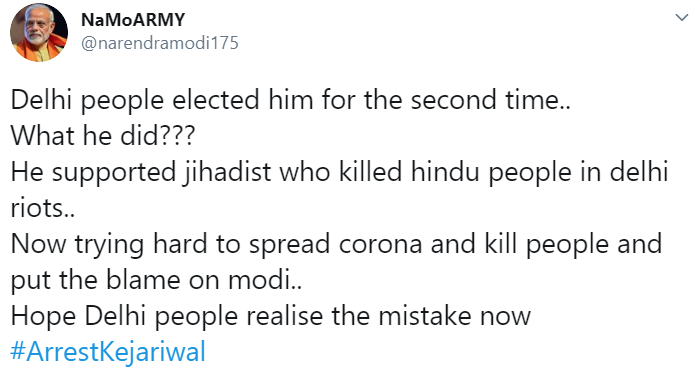The height and width of the screenshot is (368, 699).
Task: Open the @narendramodi175 handle
Action: tap(160, 43)
